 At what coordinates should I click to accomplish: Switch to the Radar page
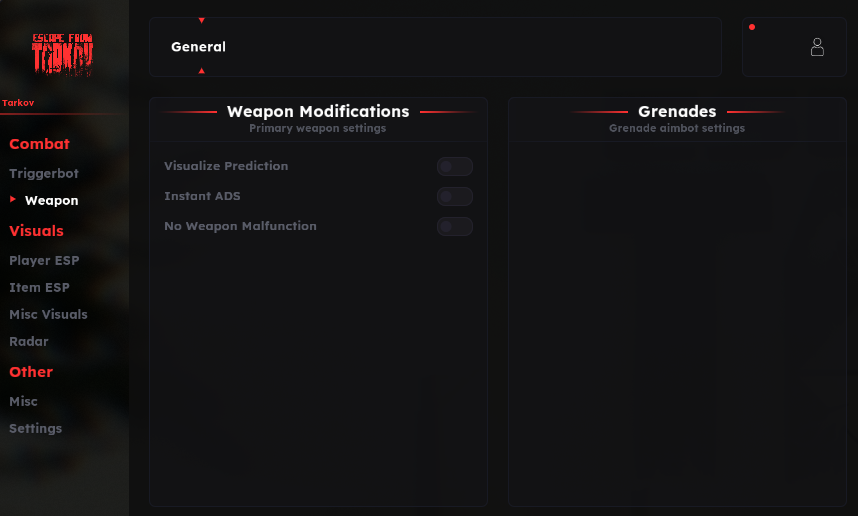[29, 342]
